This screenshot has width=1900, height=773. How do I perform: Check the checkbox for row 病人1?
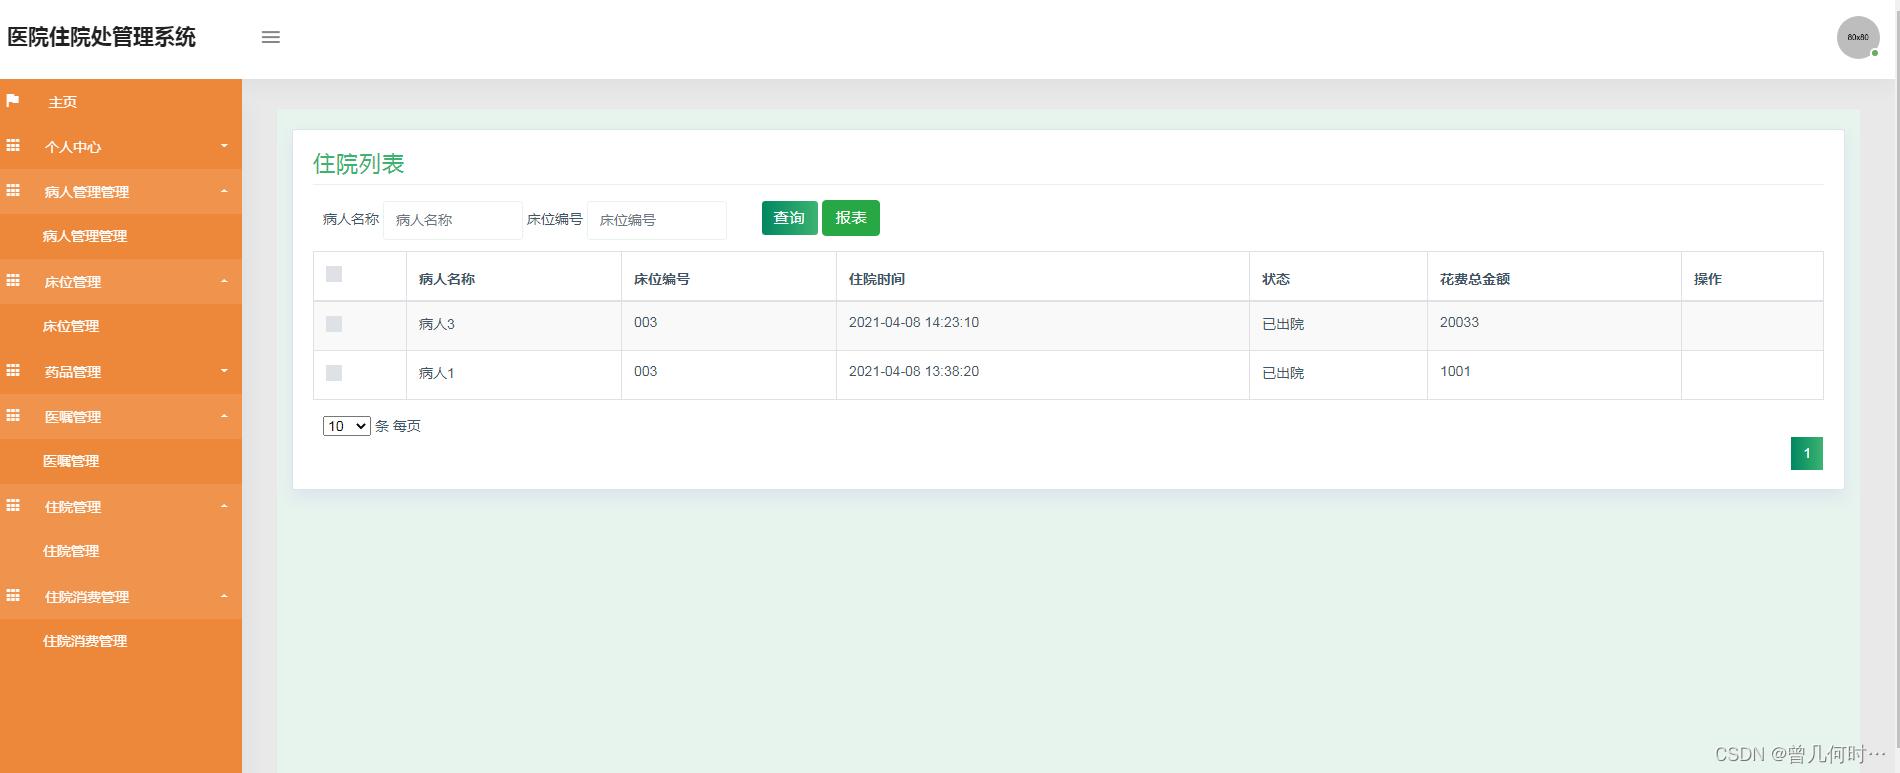click(x=334, y=373)
